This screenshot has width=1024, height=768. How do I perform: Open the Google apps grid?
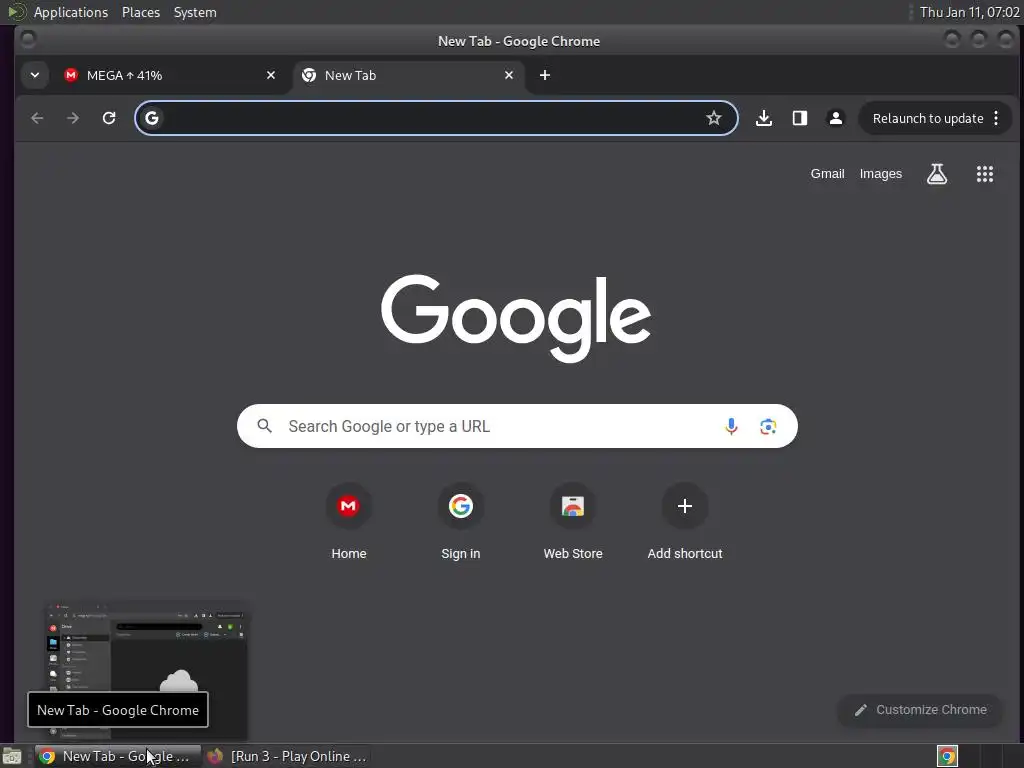(985, 174)
